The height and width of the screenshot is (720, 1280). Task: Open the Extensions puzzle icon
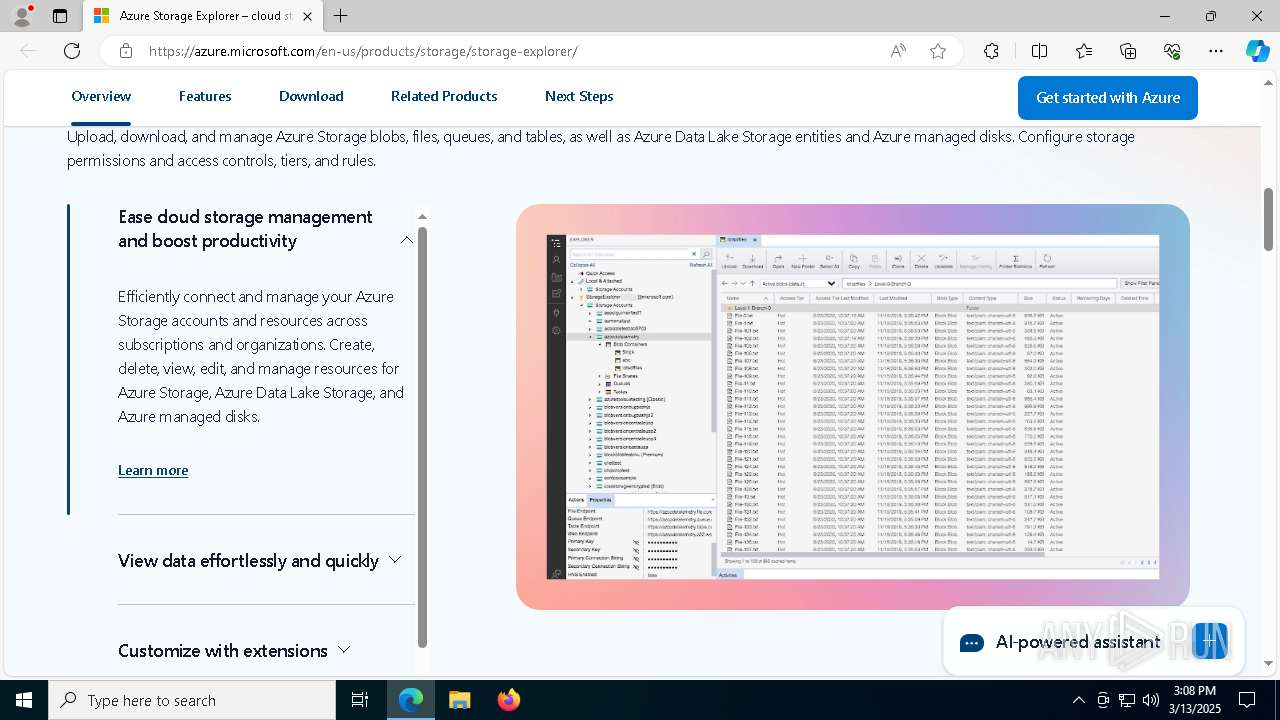click(x=992, y=51)
